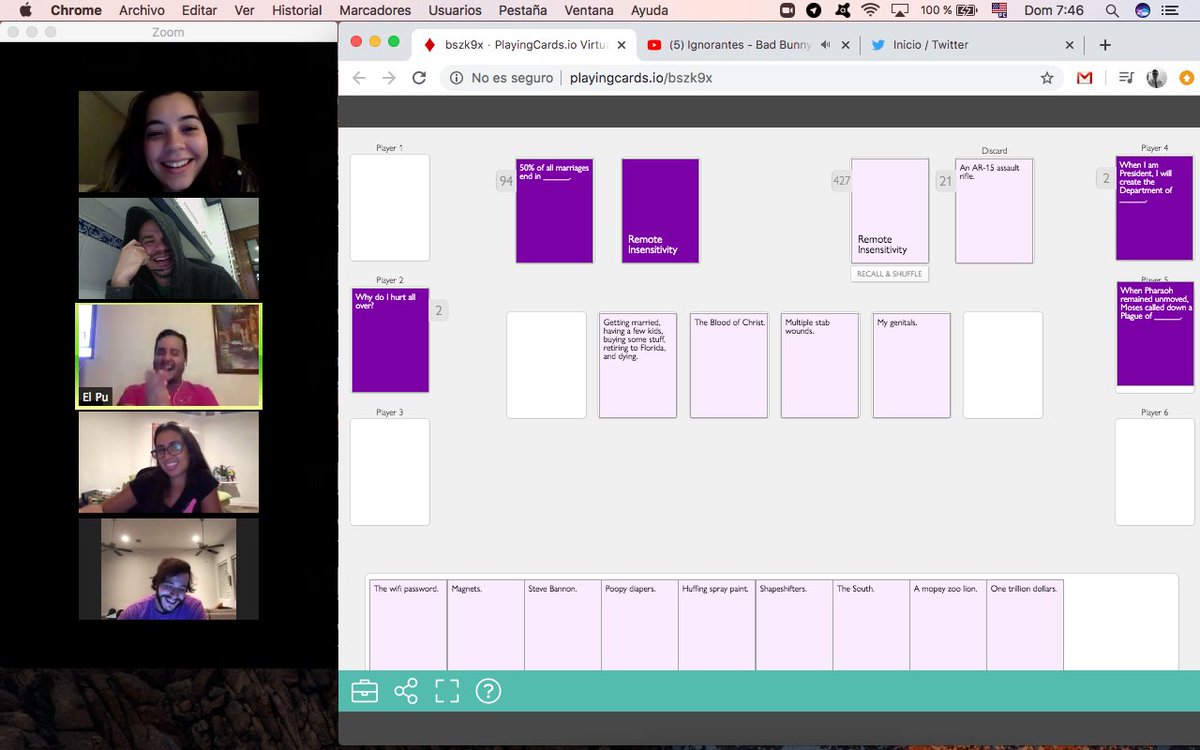Viewport: 1200px width, 750px height.
Task: Select the "Shapeshifters" hand card
Action: [x=794, y=625]
